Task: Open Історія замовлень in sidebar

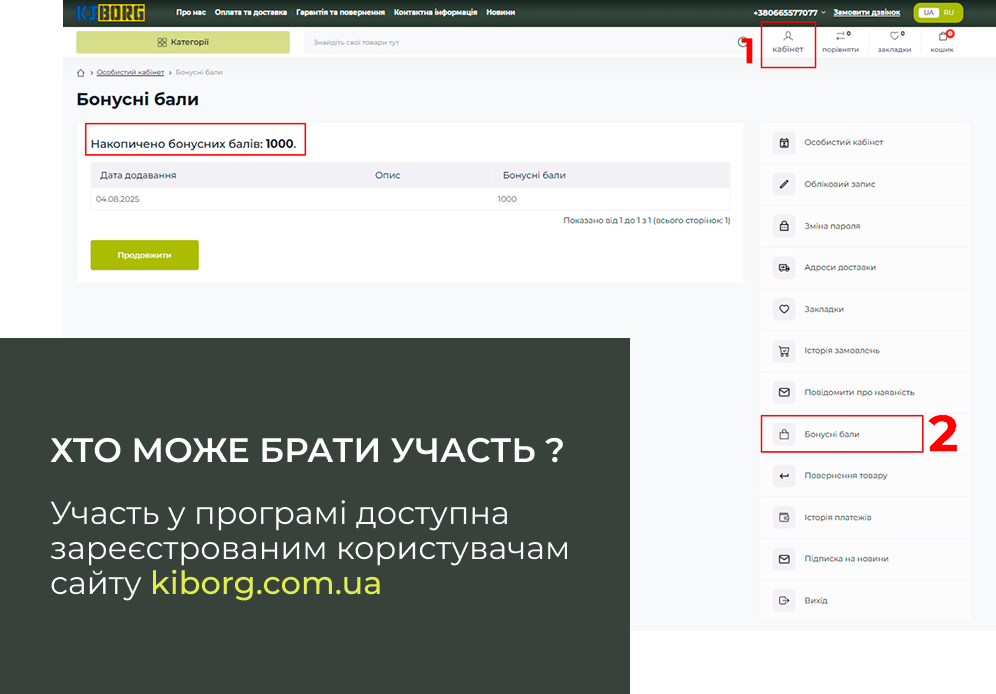Action: pos(841,351)
